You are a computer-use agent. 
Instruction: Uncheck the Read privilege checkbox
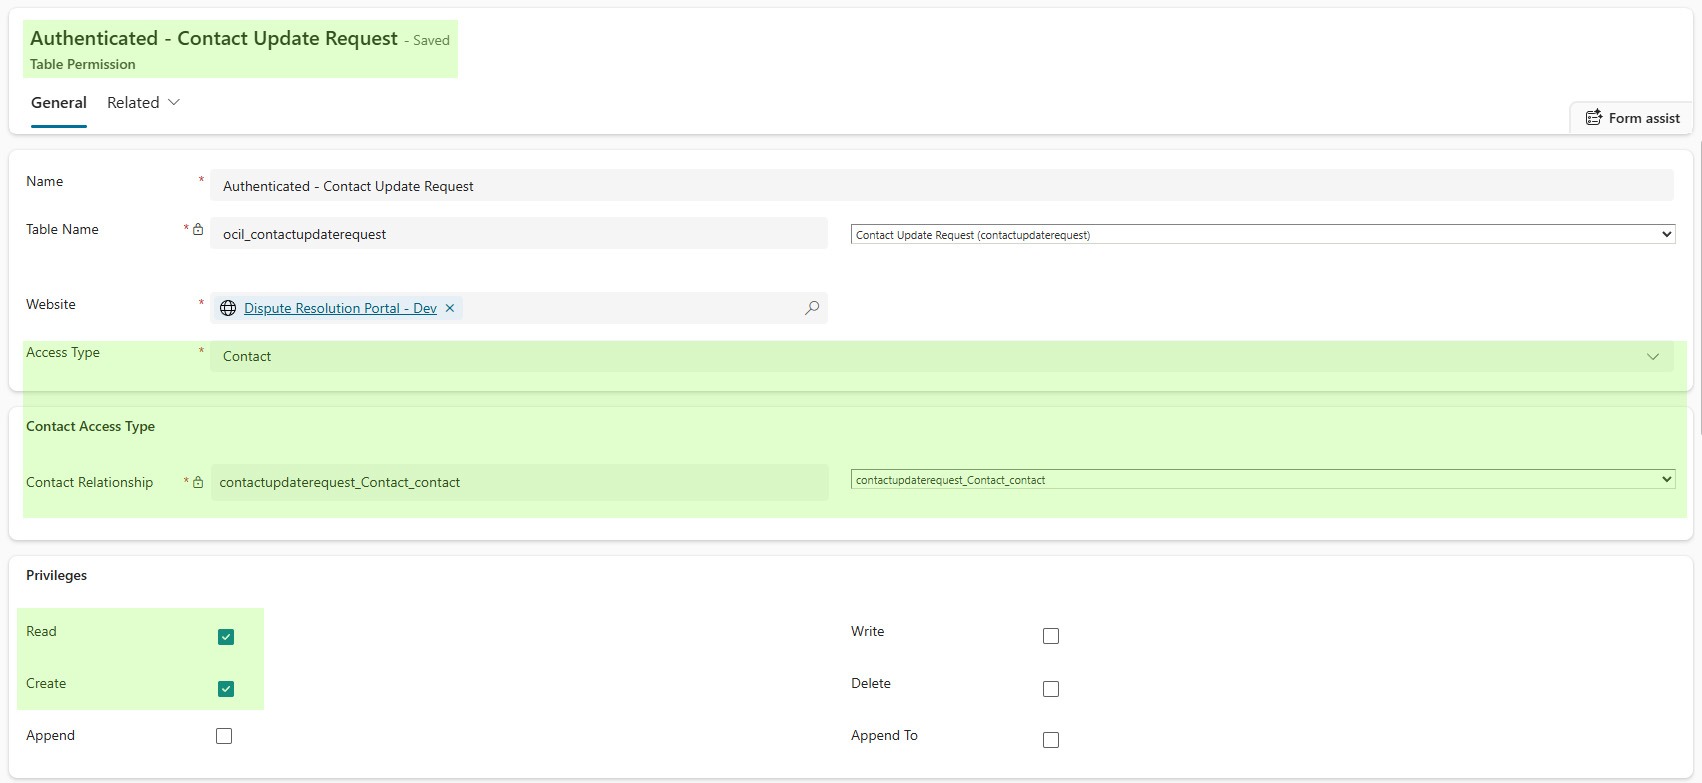226,637
